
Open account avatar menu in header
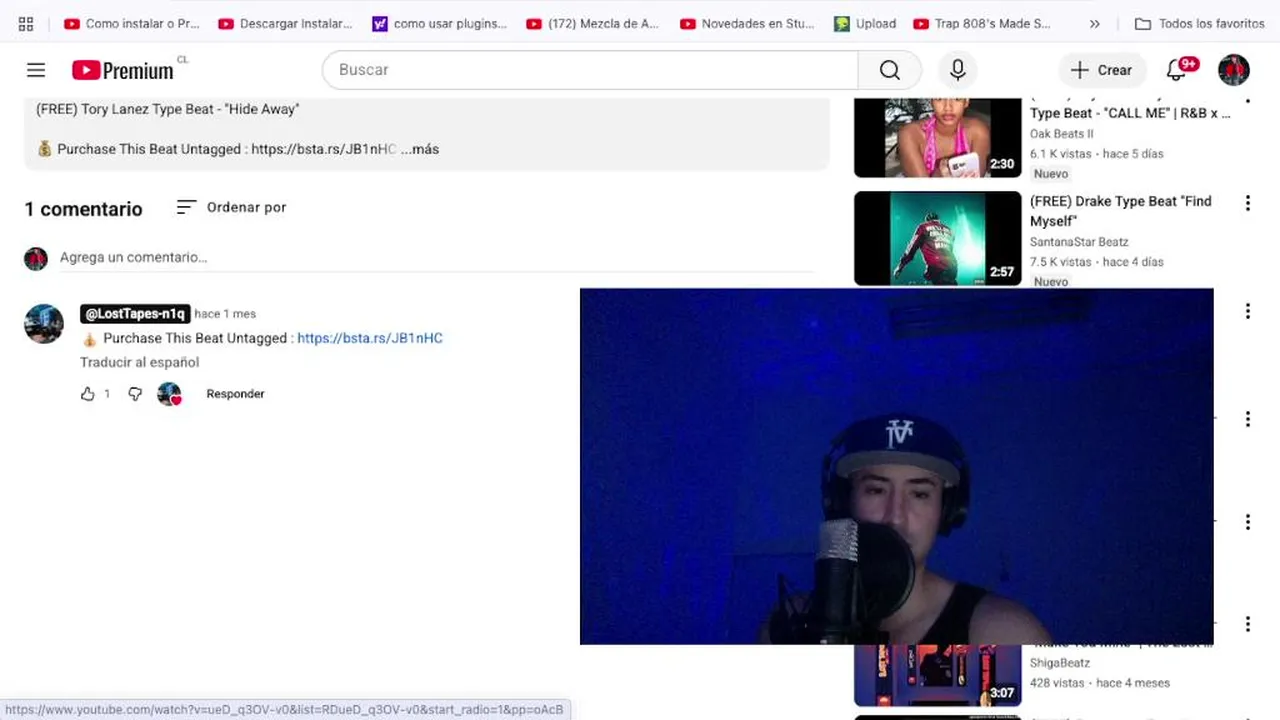1234,70
